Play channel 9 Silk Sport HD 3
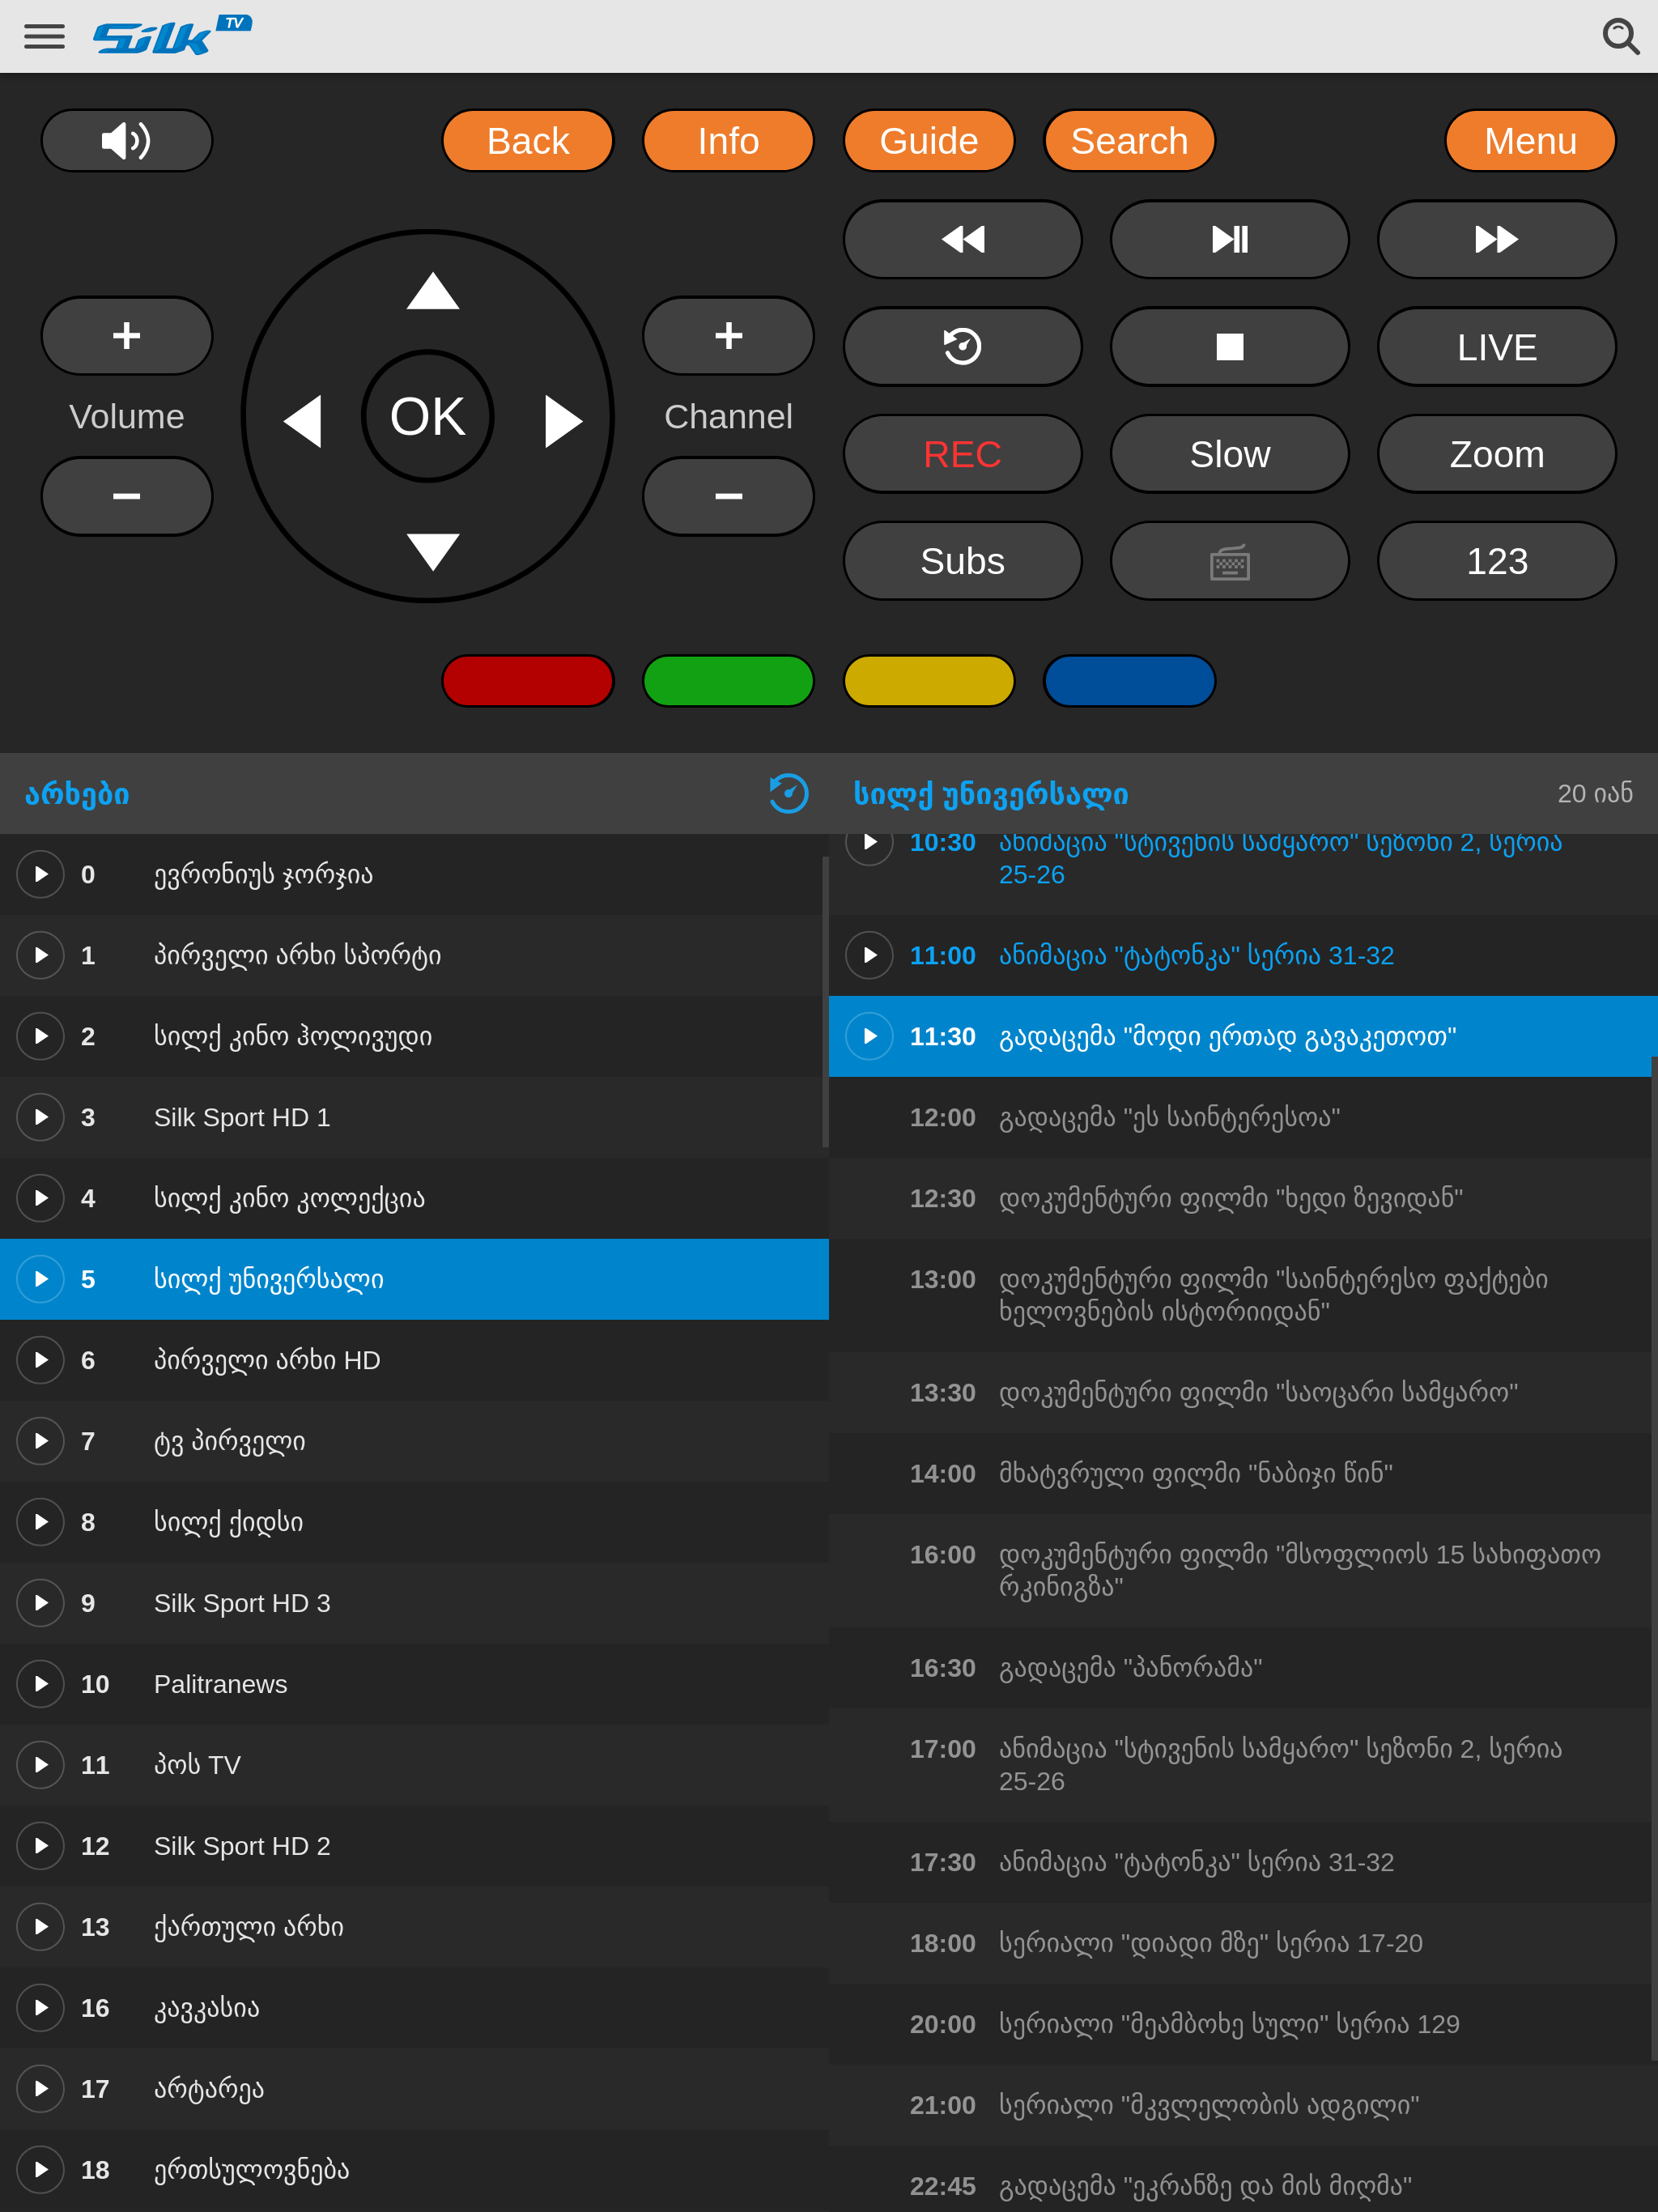 pyautogui.click(x=41, y=1603)
